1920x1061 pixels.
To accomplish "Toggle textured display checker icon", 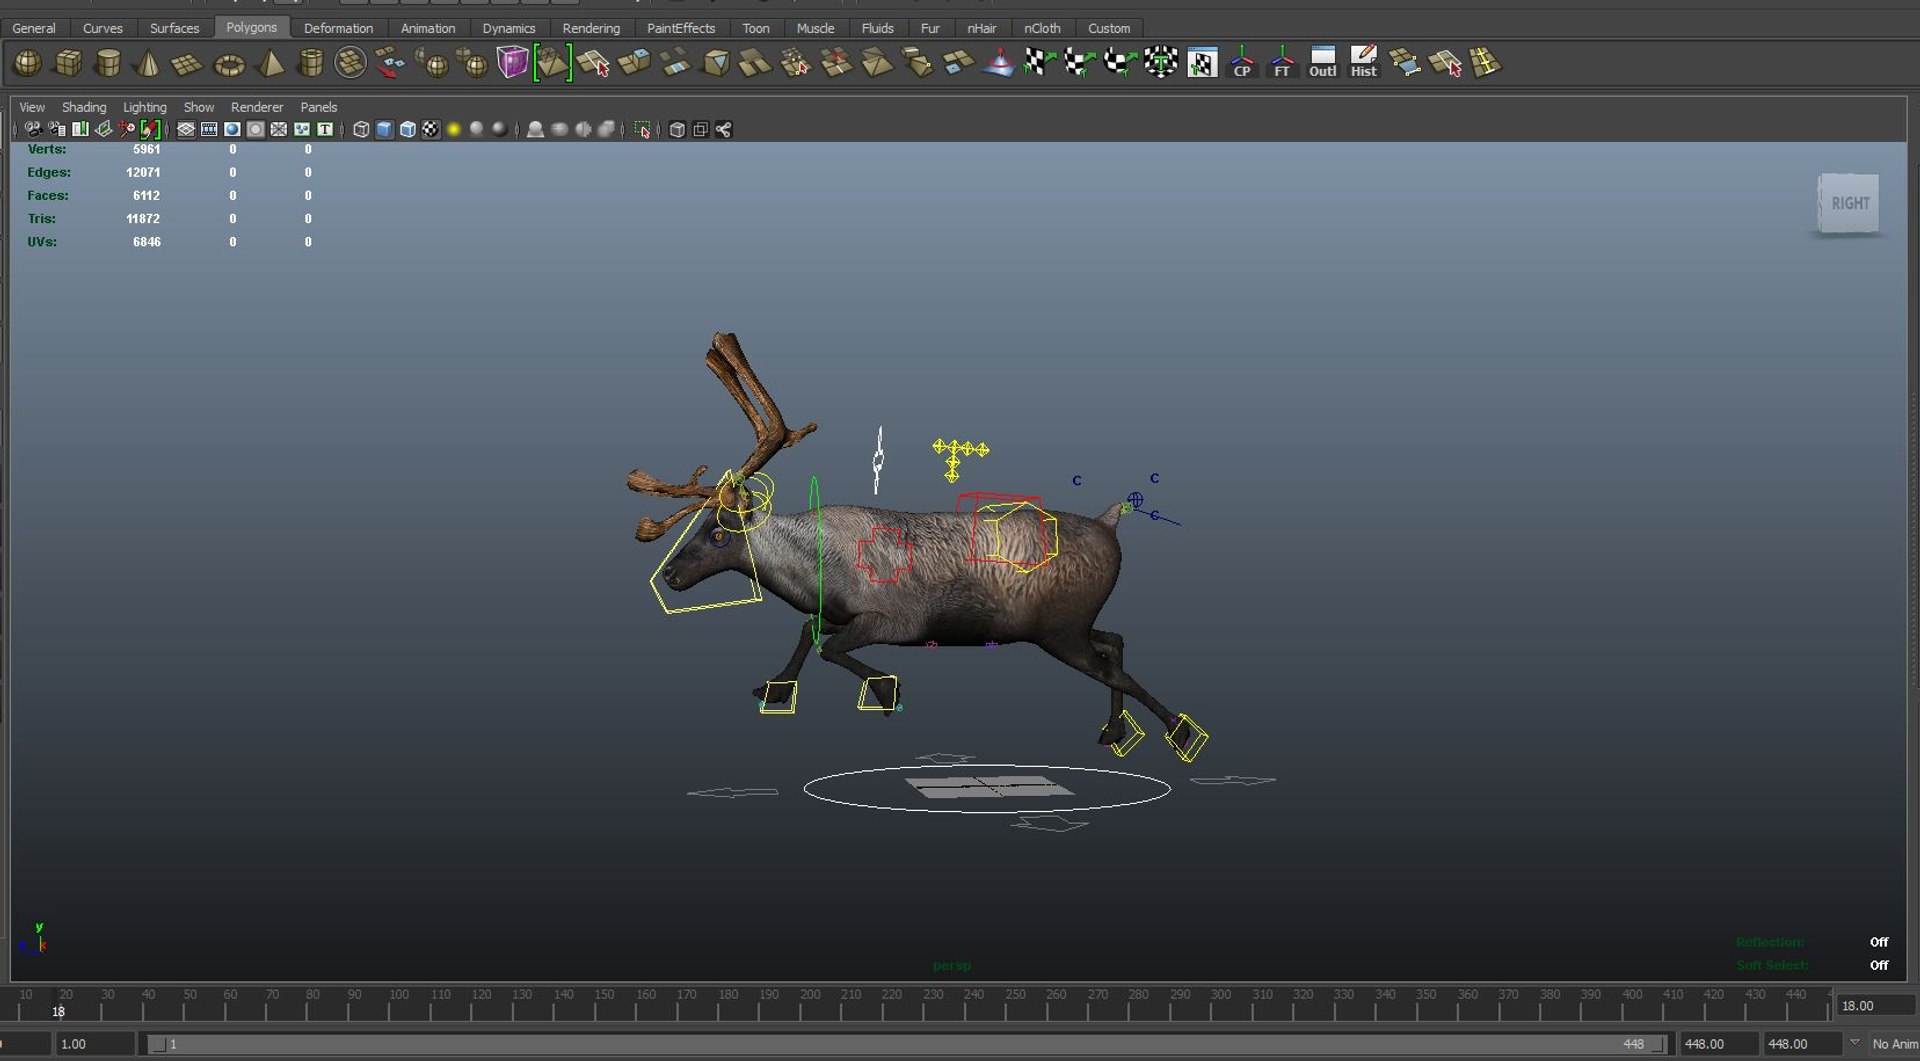I will (430, 129).
